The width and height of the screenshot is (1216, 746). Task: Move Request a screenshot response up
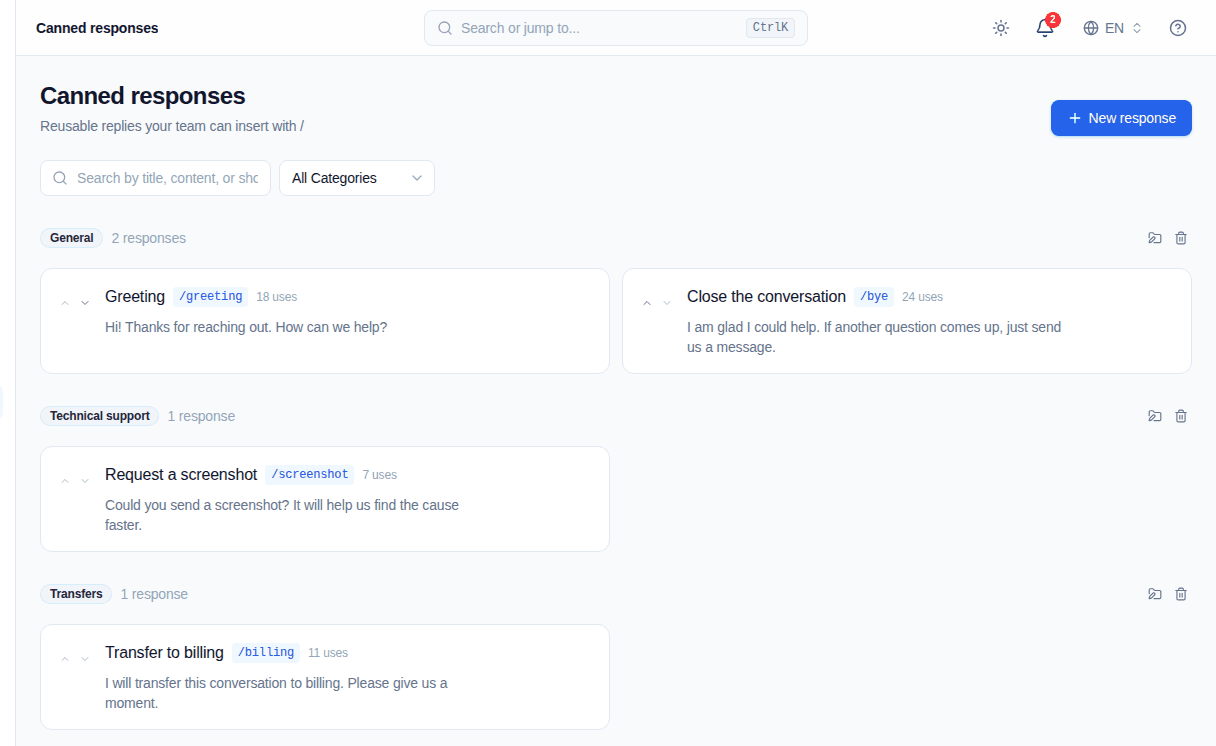65,480
